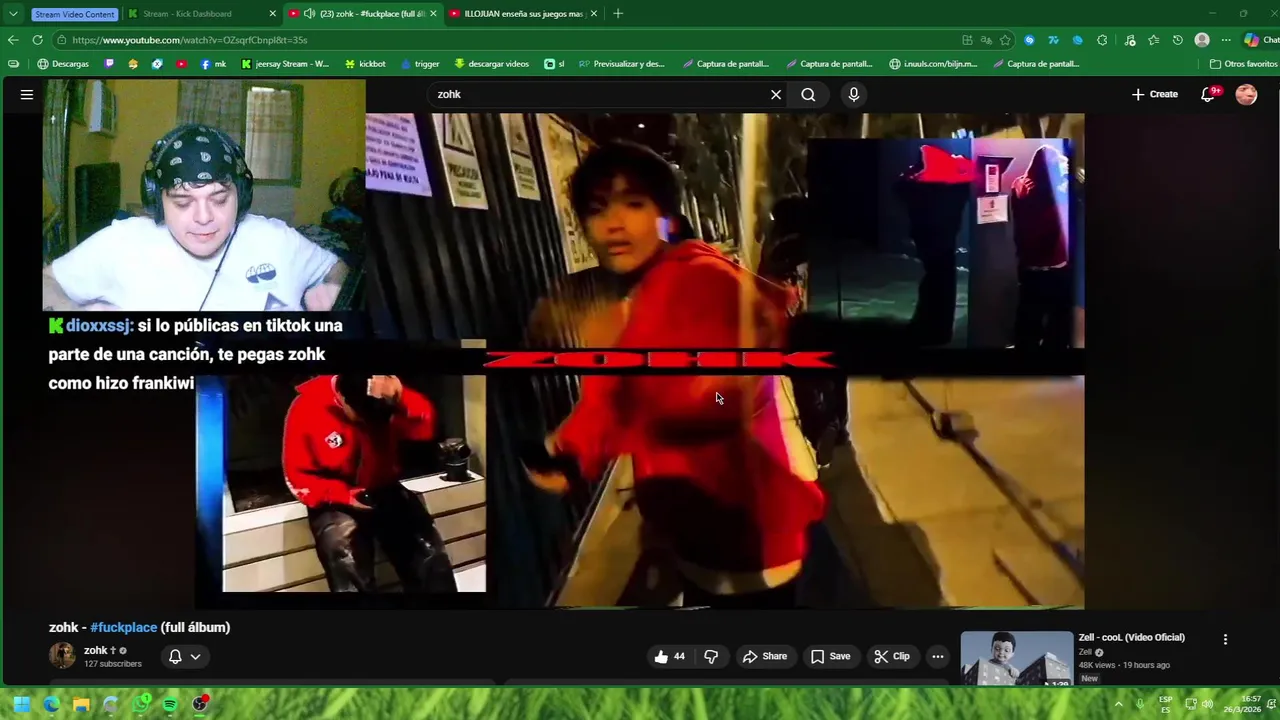Reload the current page

click(x=37, y=40)
